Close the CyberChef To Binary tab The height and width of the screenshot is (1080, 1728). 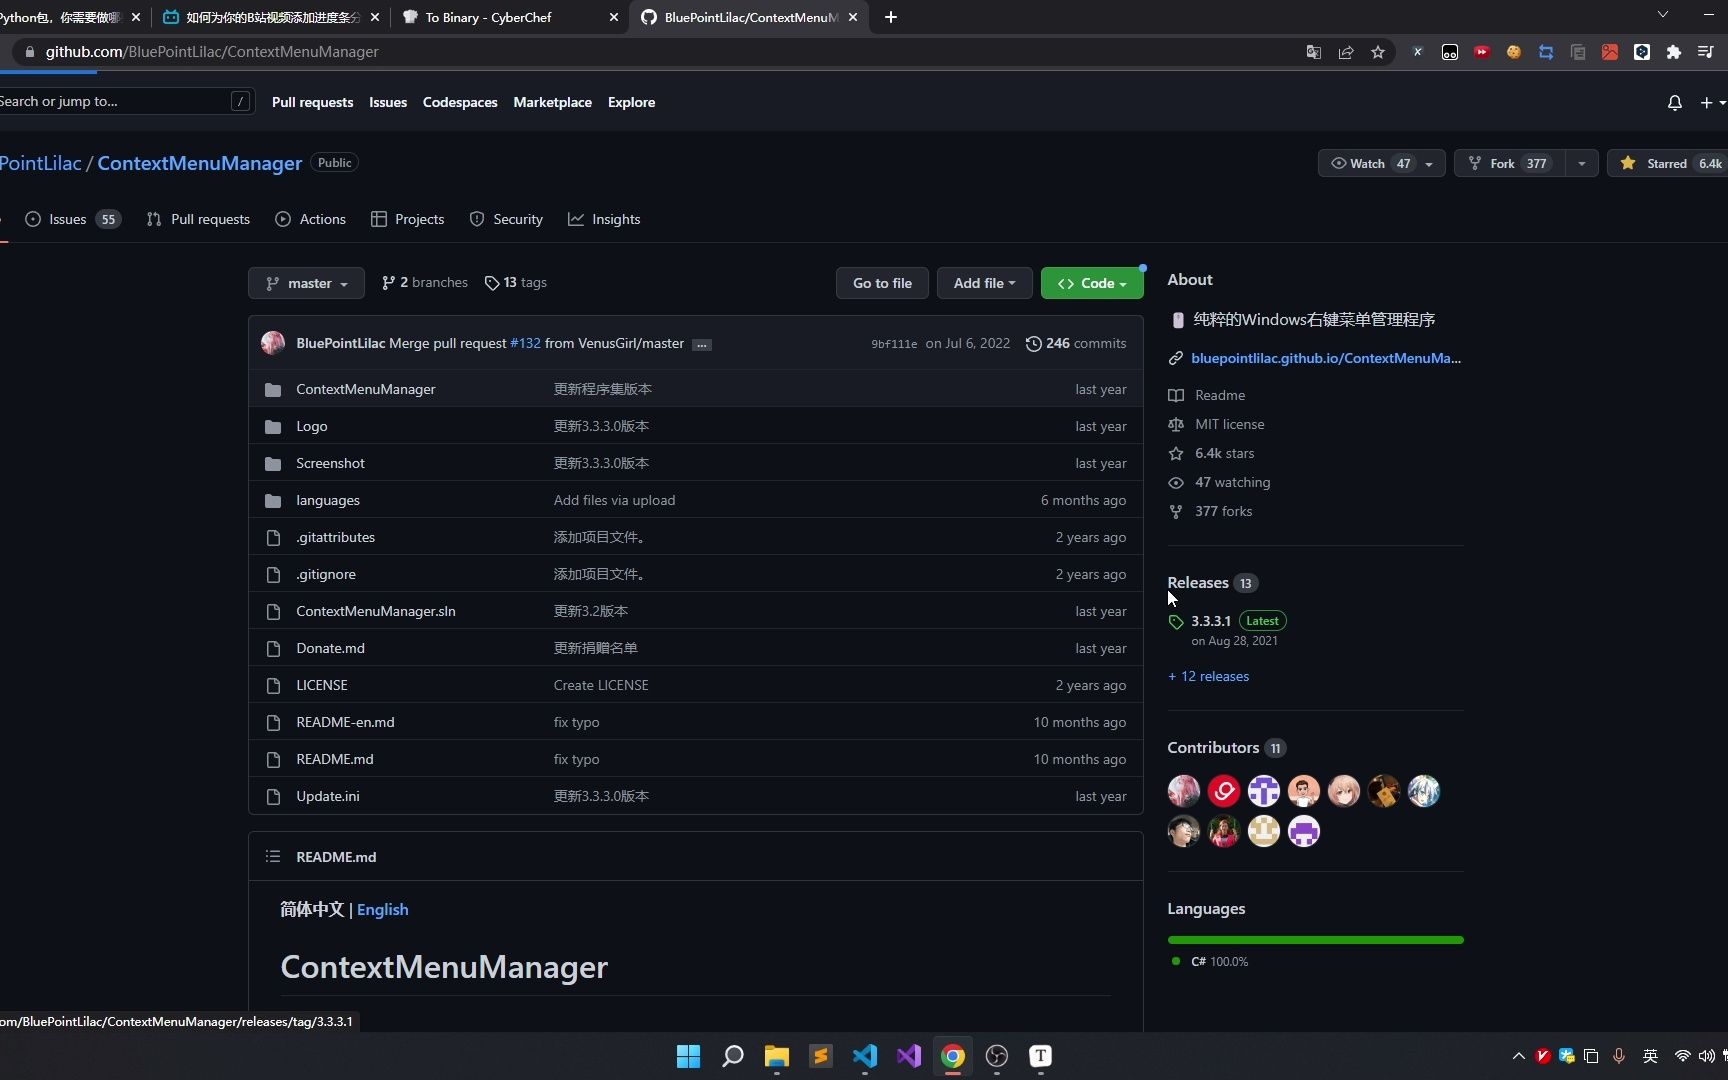pyautogui.click(x=614, y=17)
